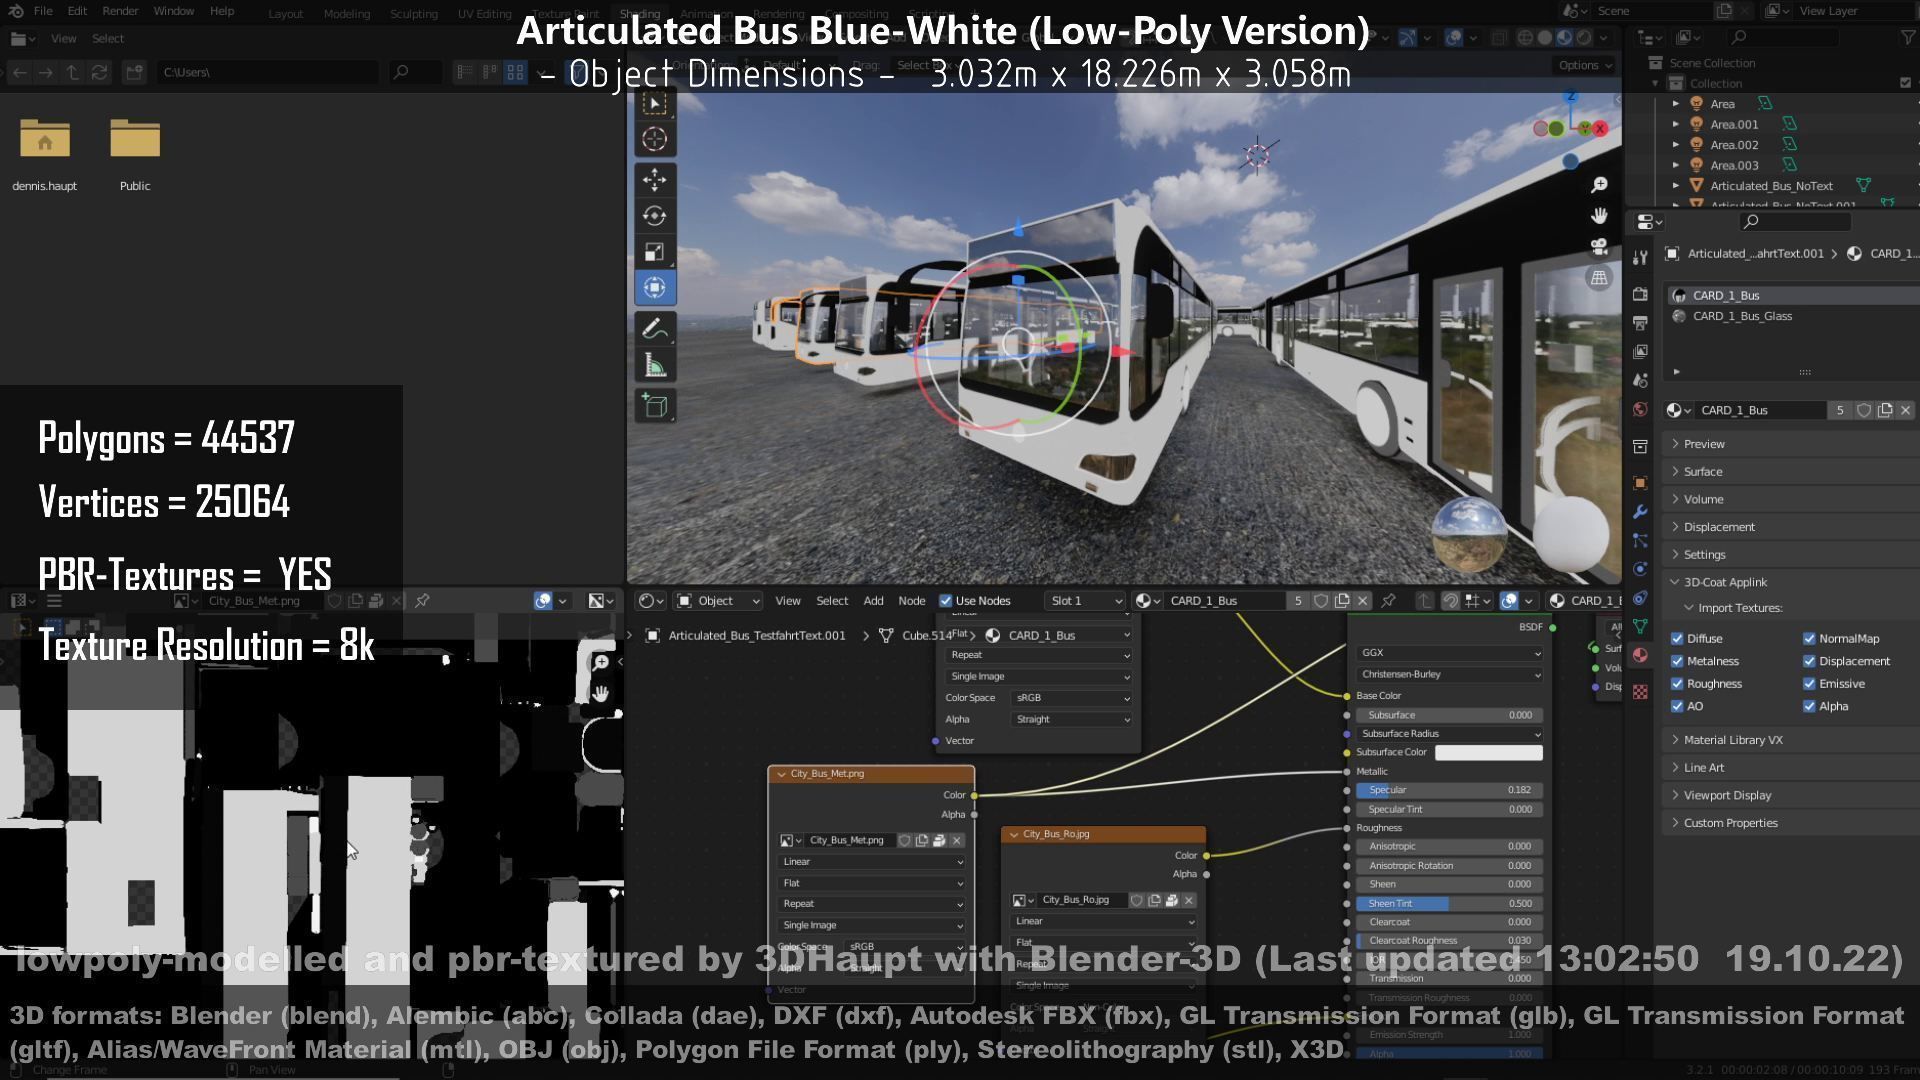Toggle the Displacement import texture checkbox

click(1809, 662)
